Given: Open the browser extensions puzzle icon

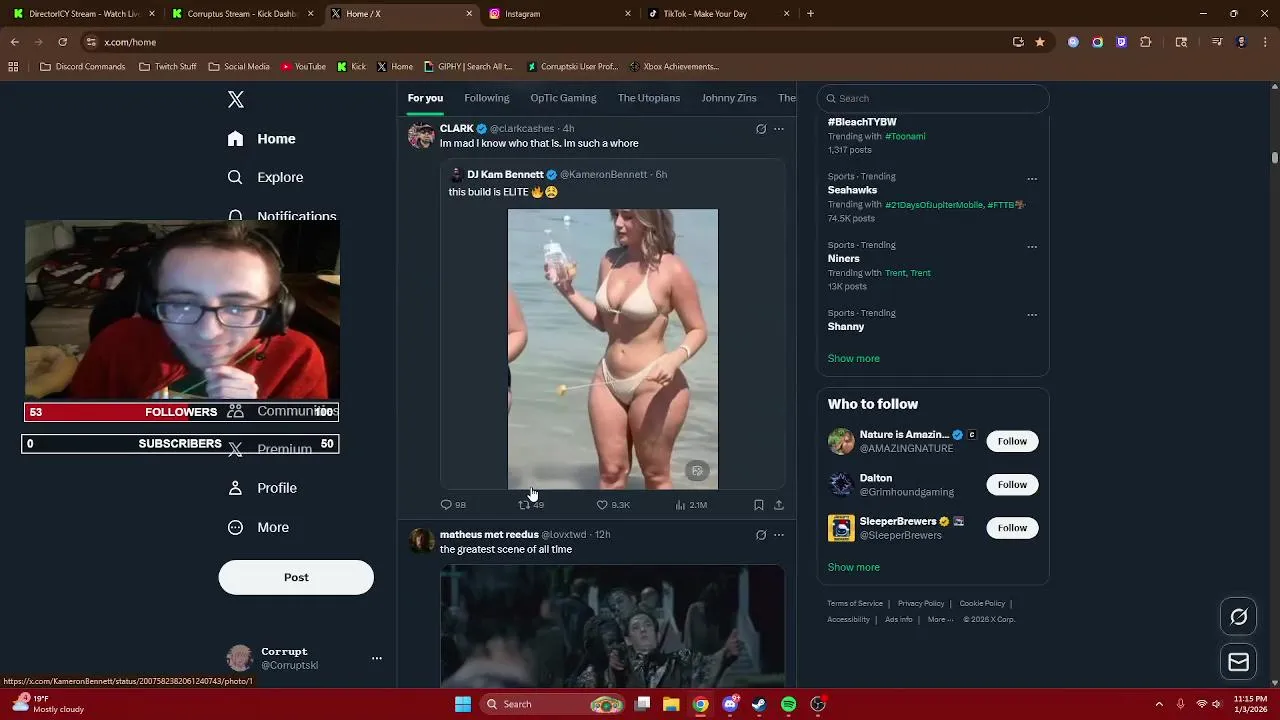Looking at the screenshot, I should coord(1146,42).
